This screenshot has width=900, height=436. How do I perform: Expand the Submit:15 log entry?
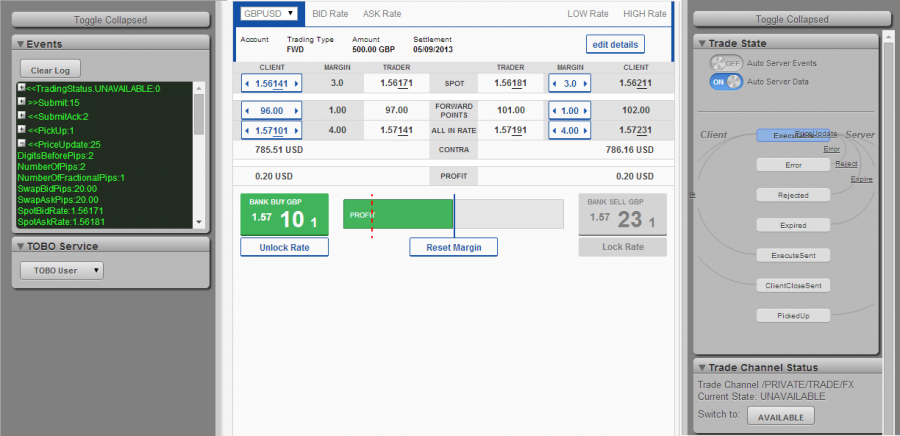(21, 102)
